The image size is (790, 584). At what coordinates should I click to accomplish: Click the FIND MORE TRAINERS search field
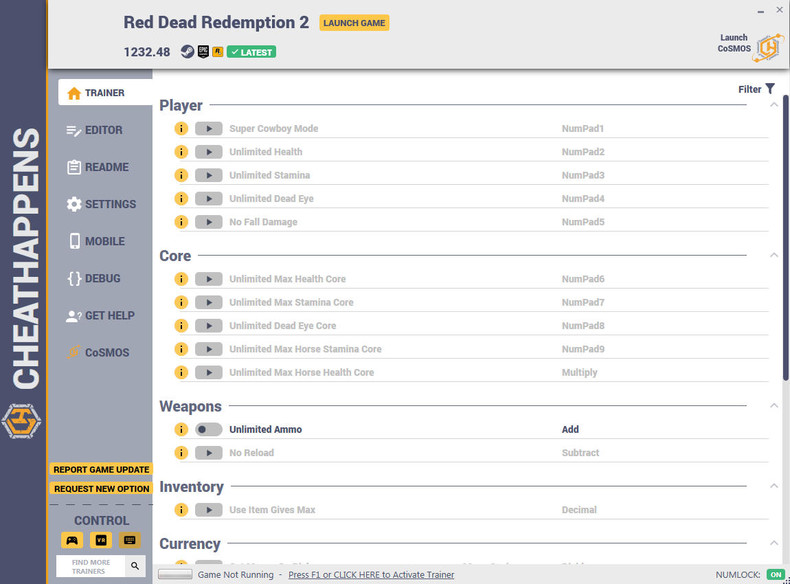(91, 566)
